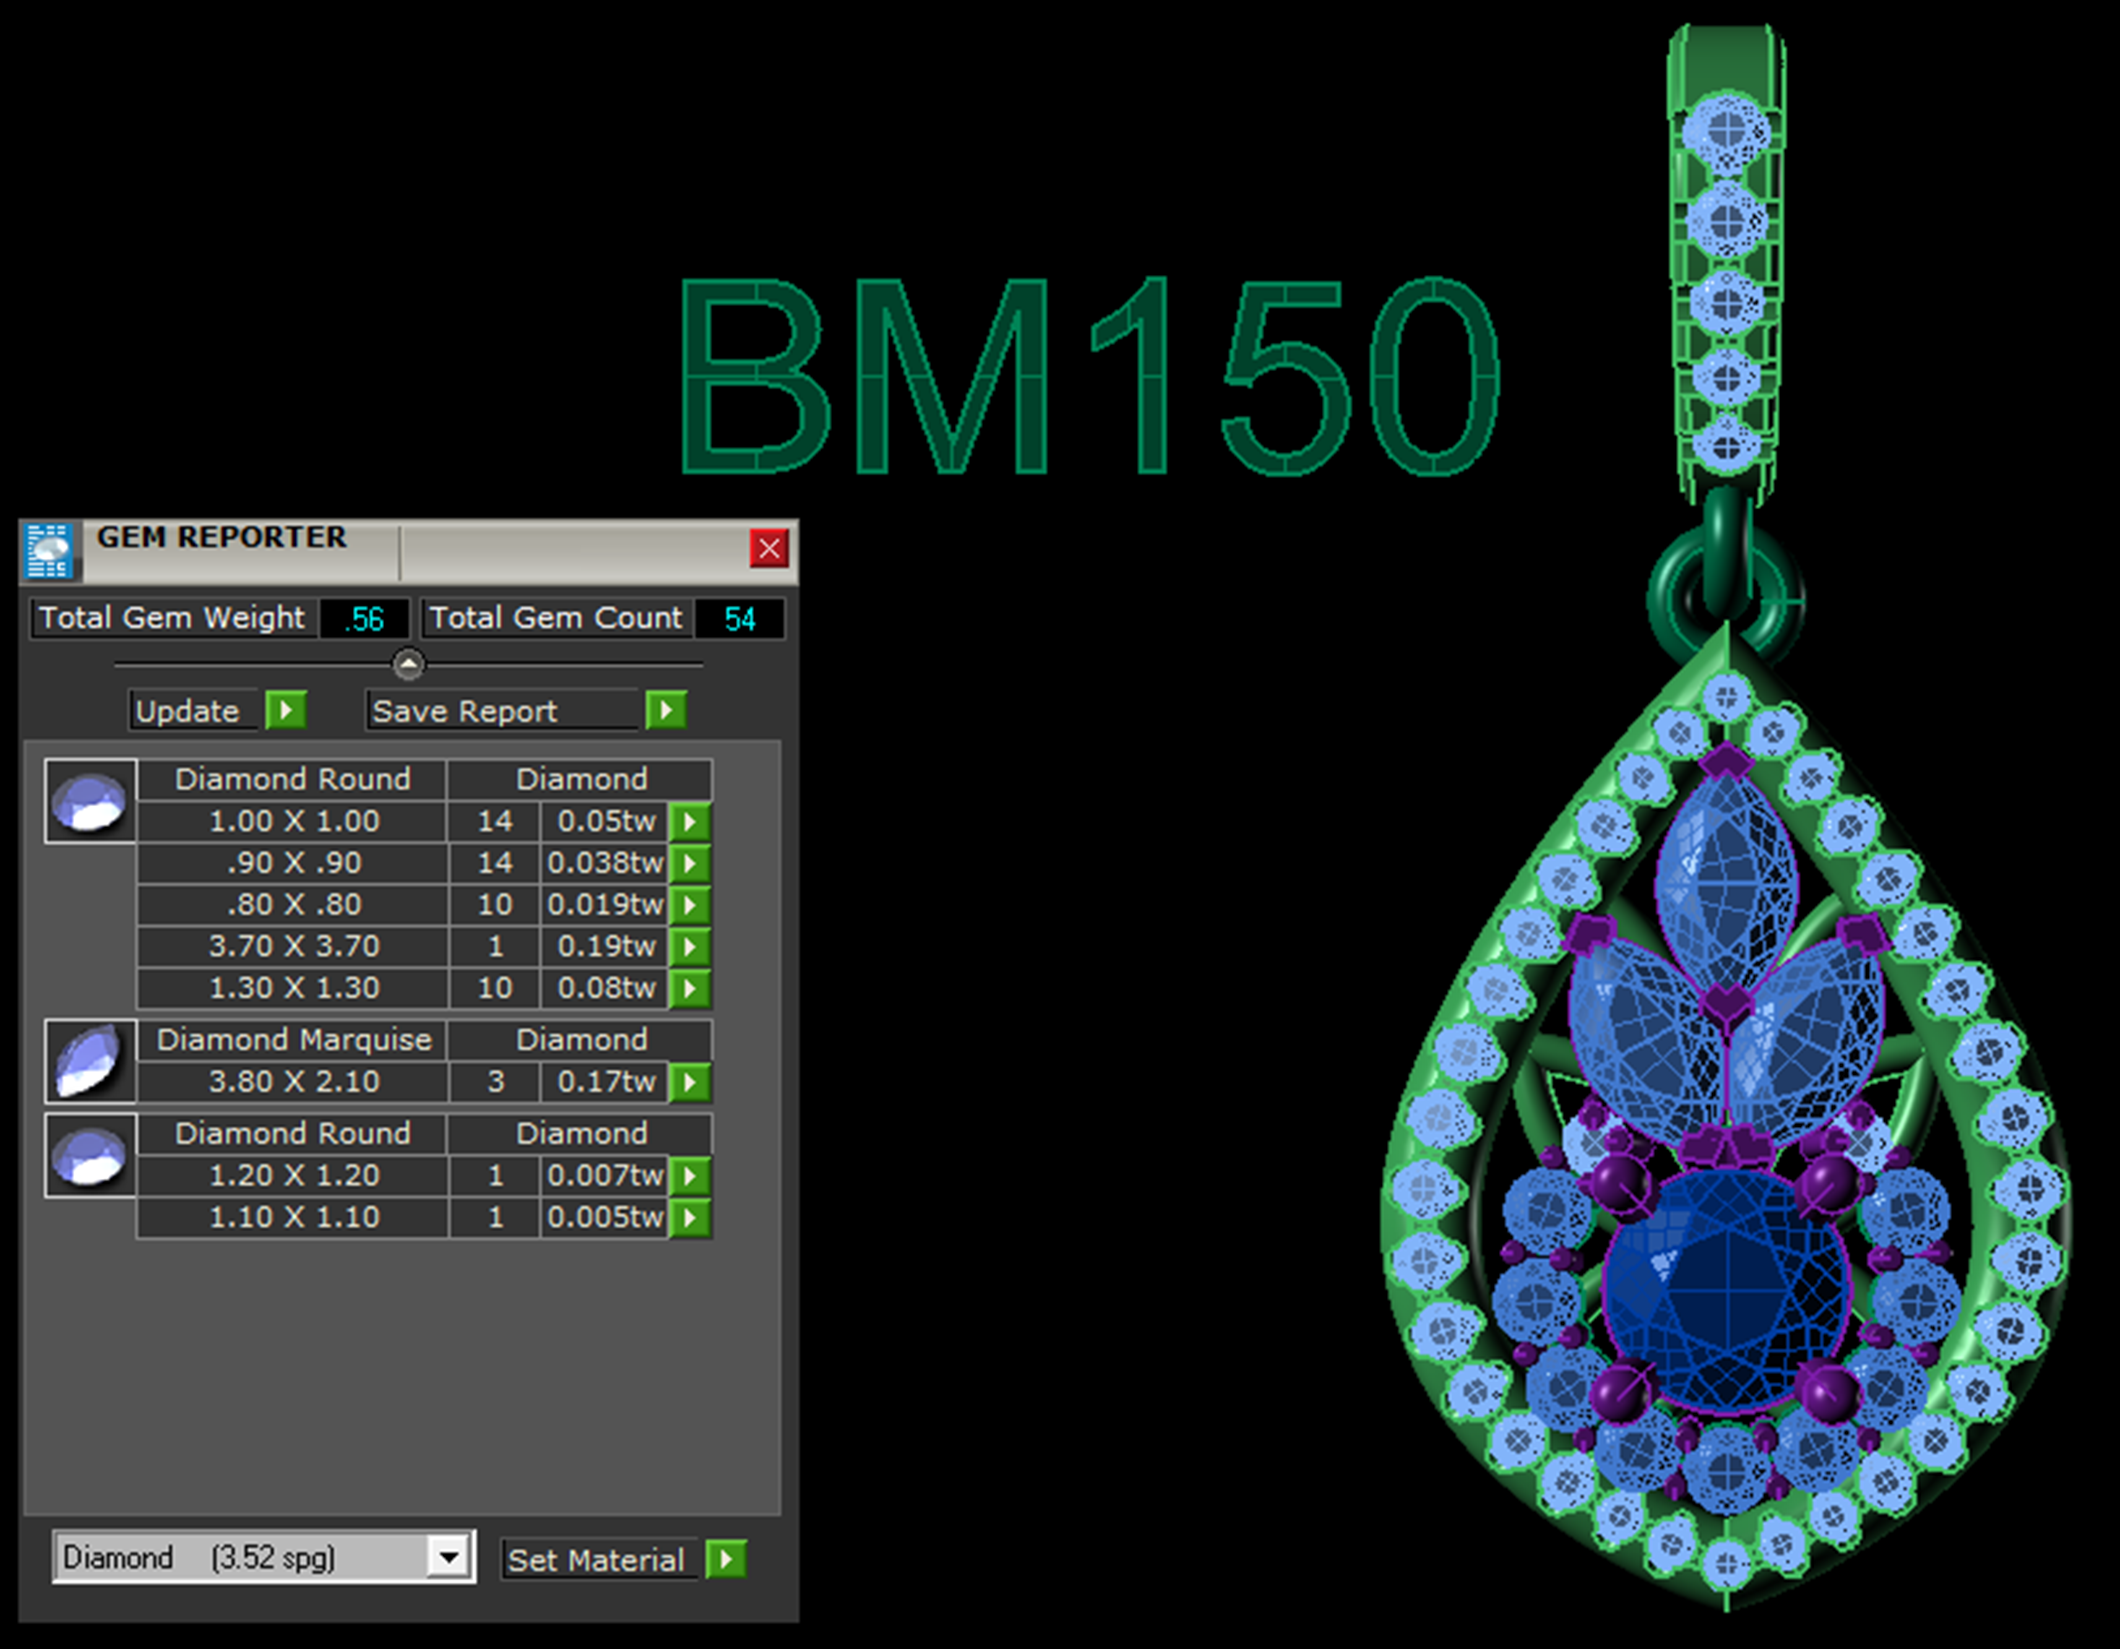Click arrow for 1.10 X 1.10 row
Viewport: 2120px width, 1649px height.
pos(690,1218)
